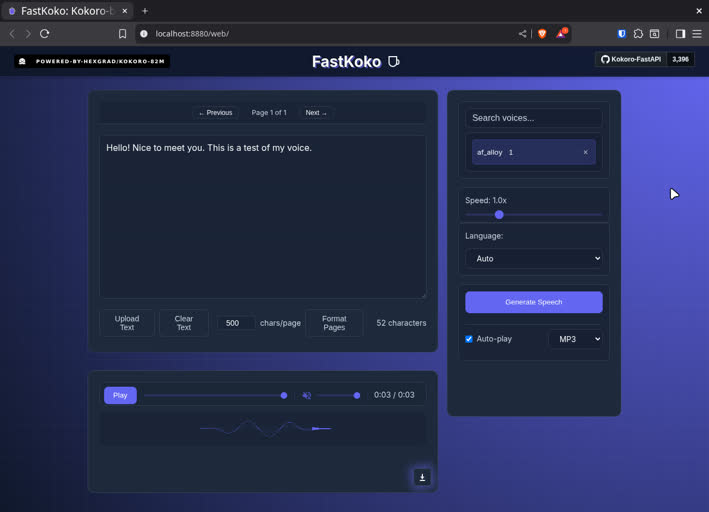Click the '52 characters' count text
This screenshot has height=512, width=709.
click(x=401, y=323)
